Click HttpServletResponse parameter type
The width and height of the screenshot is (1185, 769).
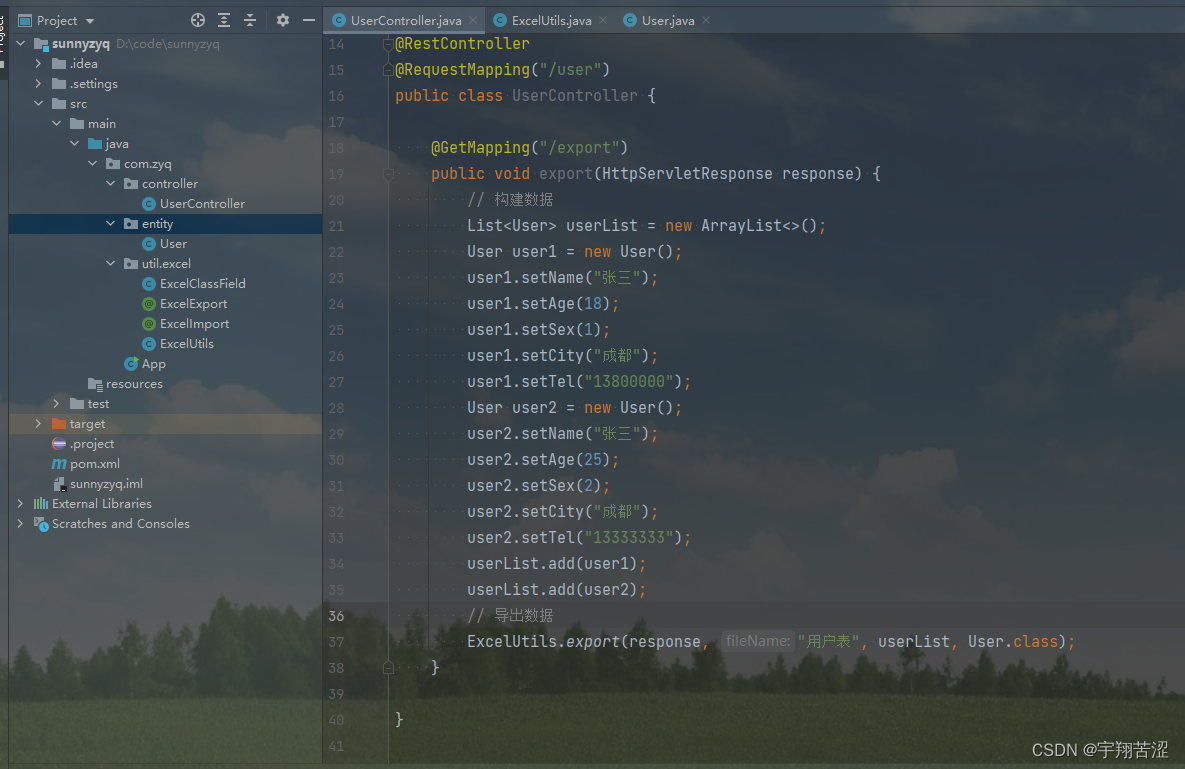coord(687,174)
